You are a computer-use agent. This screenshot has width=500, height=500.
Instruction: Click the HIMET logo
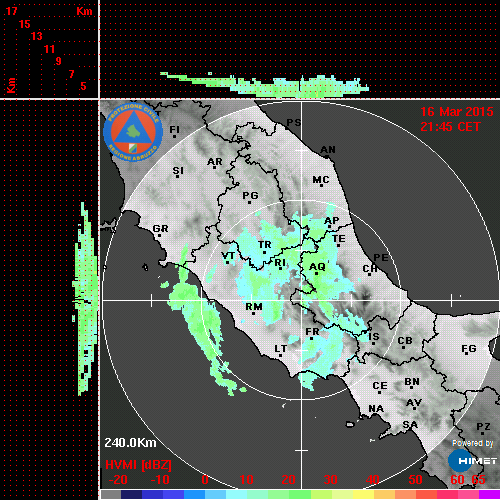(x=472, y=461)
